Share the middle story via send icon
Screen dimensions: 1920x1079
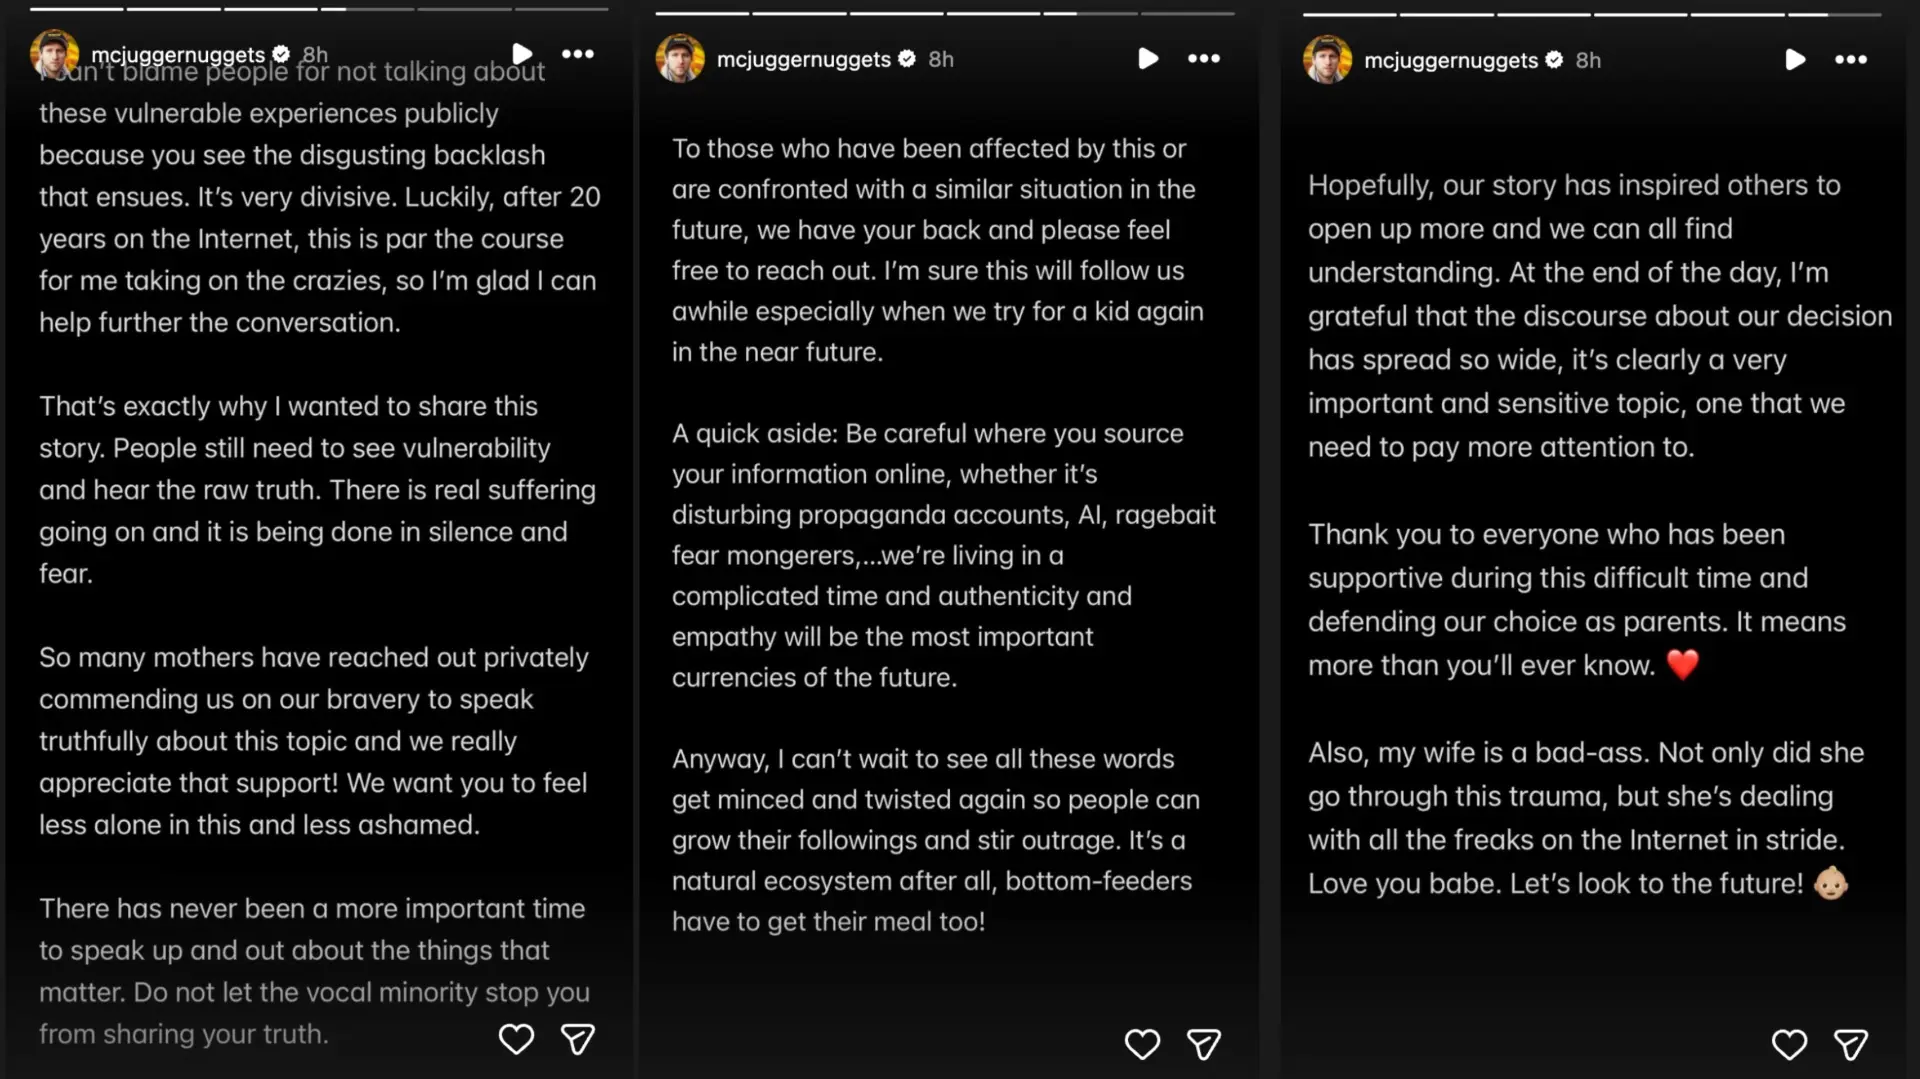point(1204,1044)
